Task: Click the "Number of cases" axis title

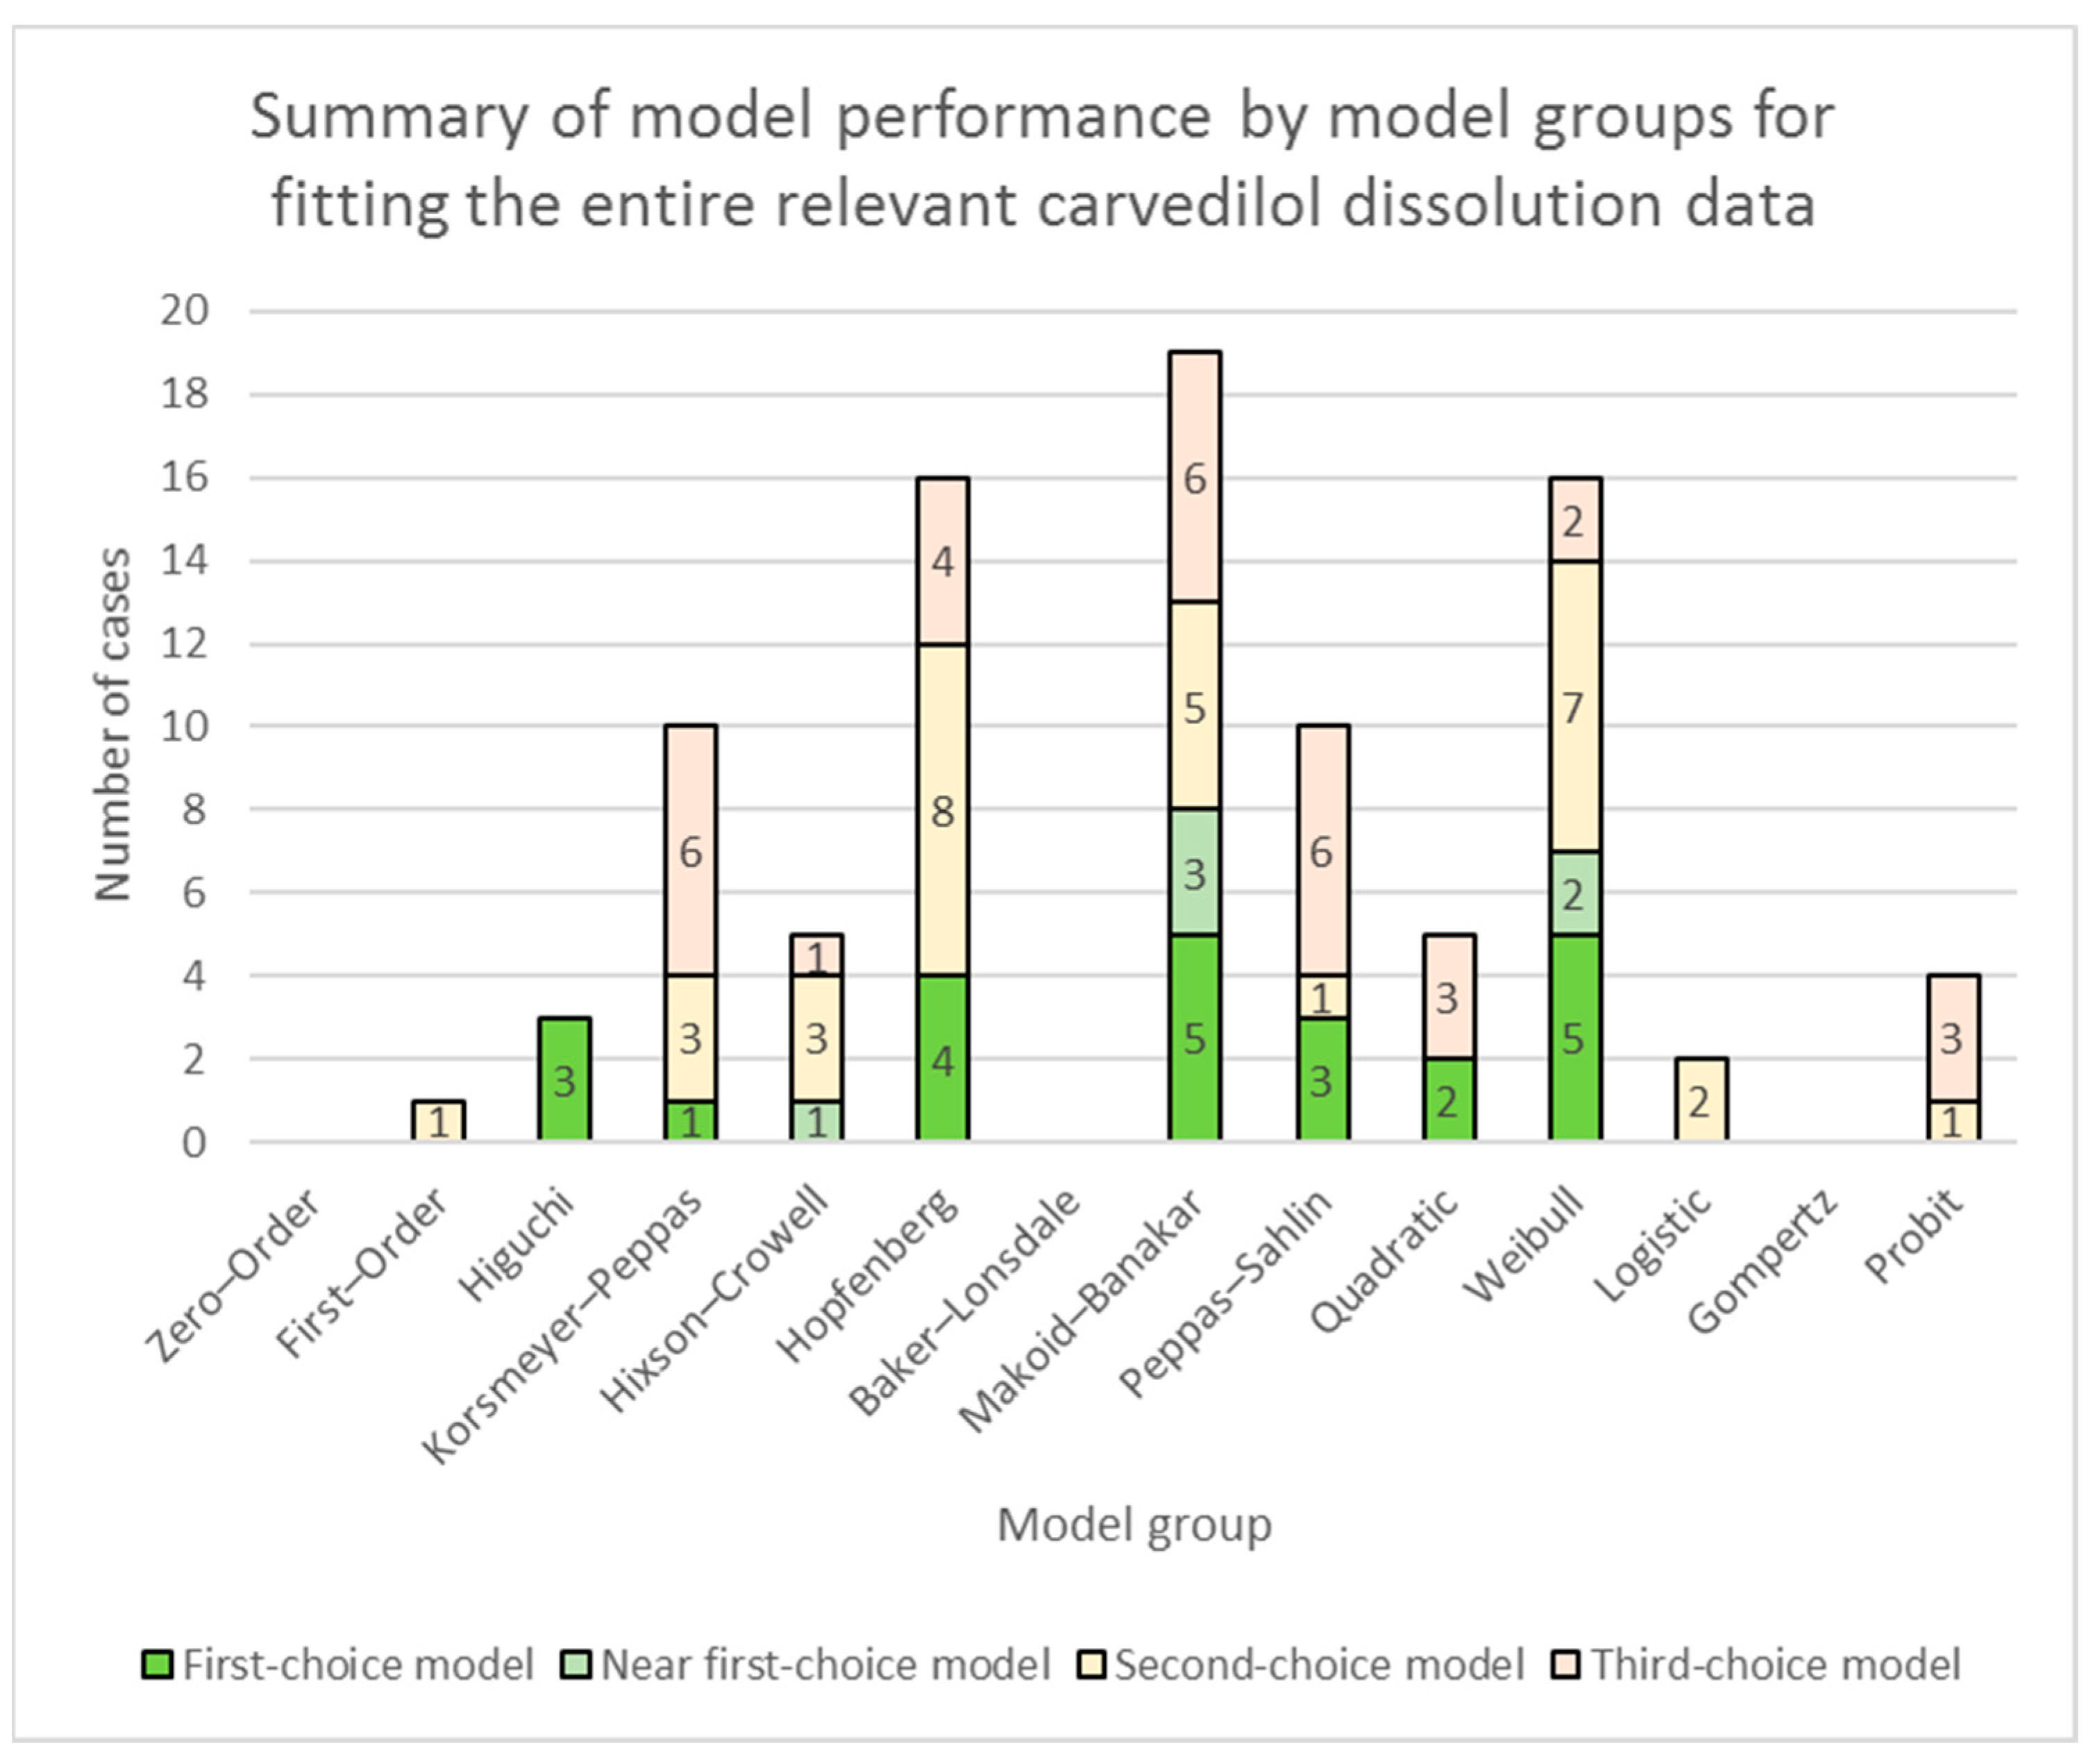Action: 112,724
